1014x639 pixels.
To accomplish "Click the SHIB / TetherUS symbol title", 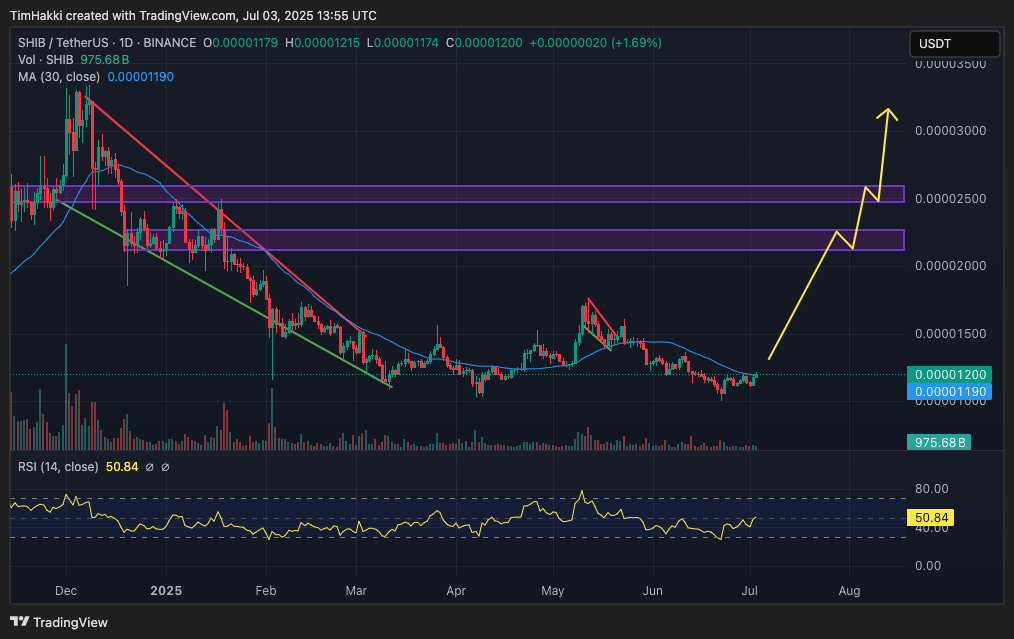I will [x=64, y=43].
